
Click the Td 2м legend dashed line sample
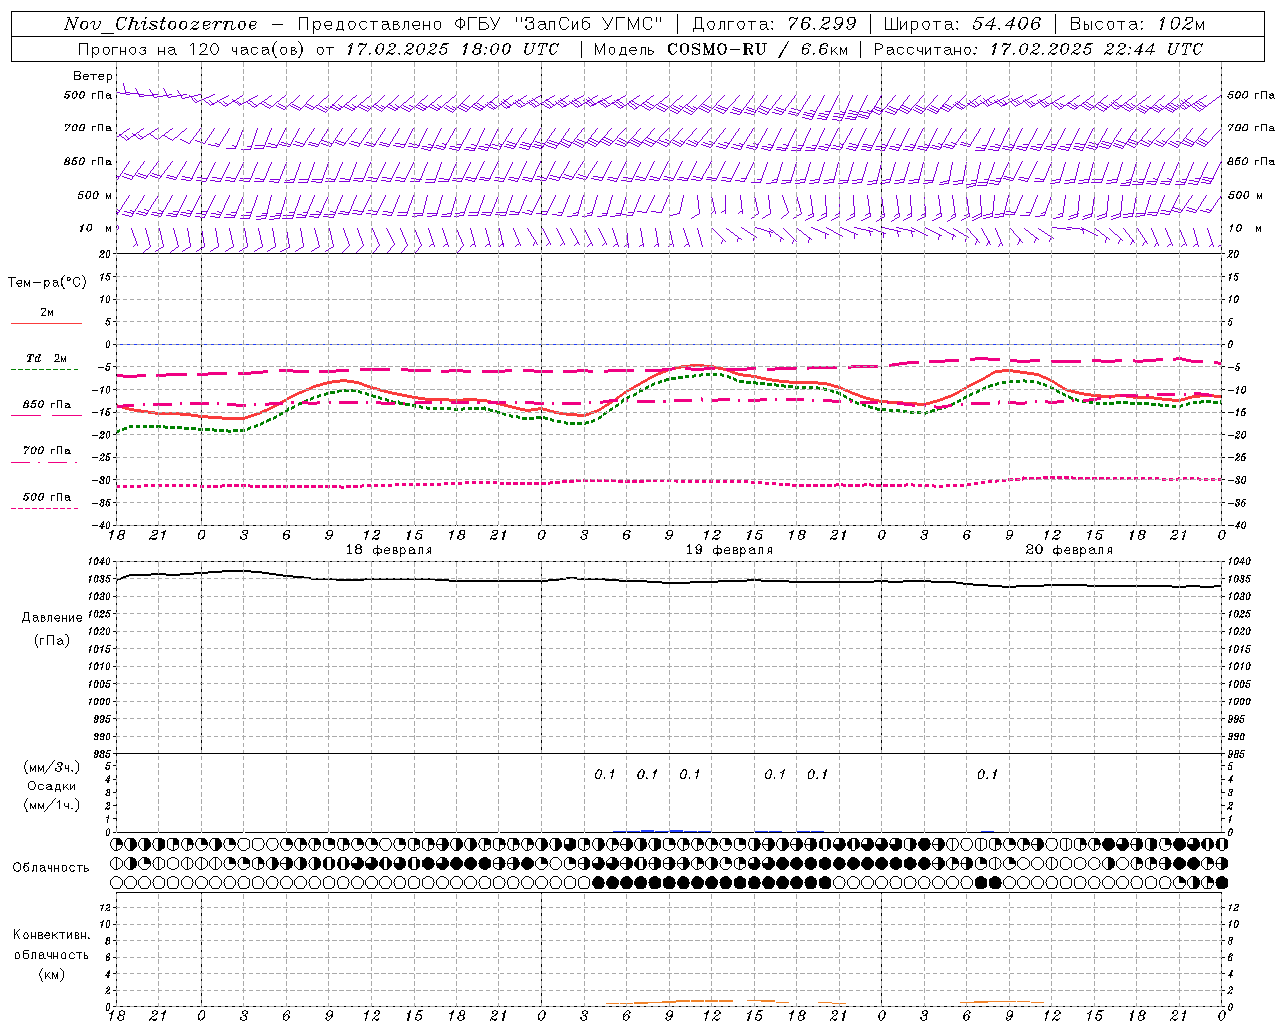coord(44,369)
